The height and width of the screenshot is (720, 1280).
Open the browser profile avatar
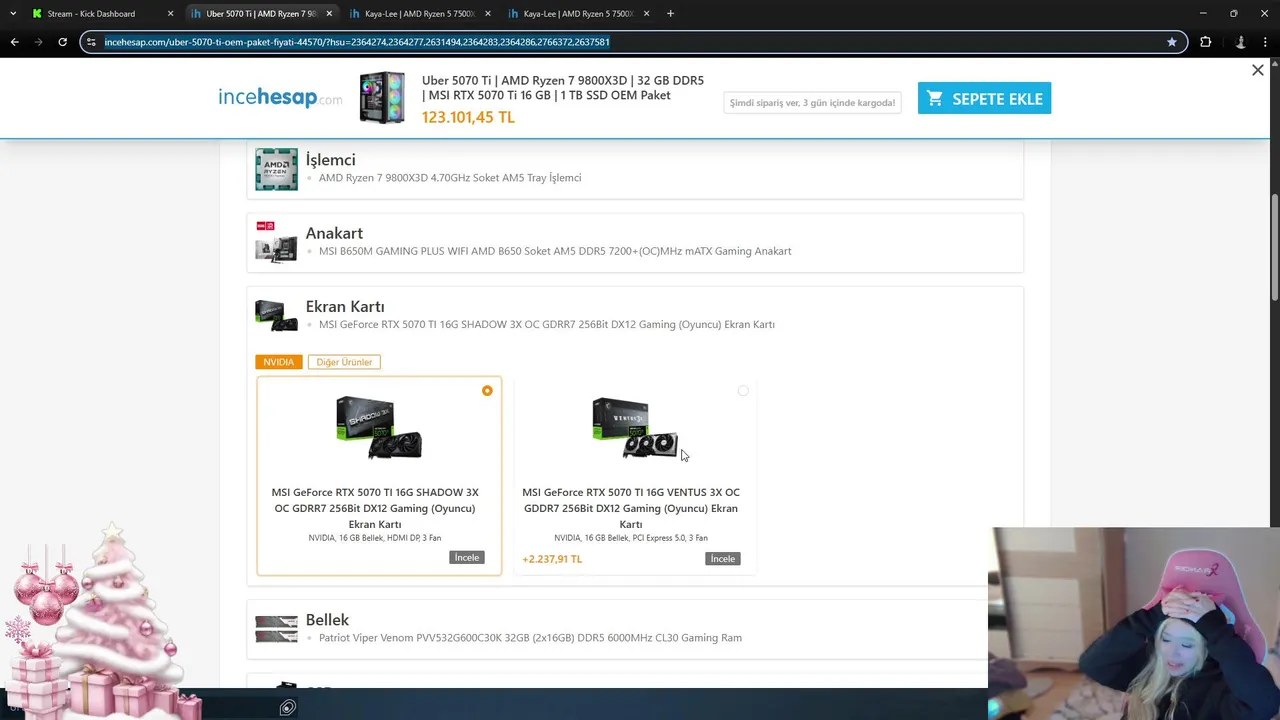1240,42
